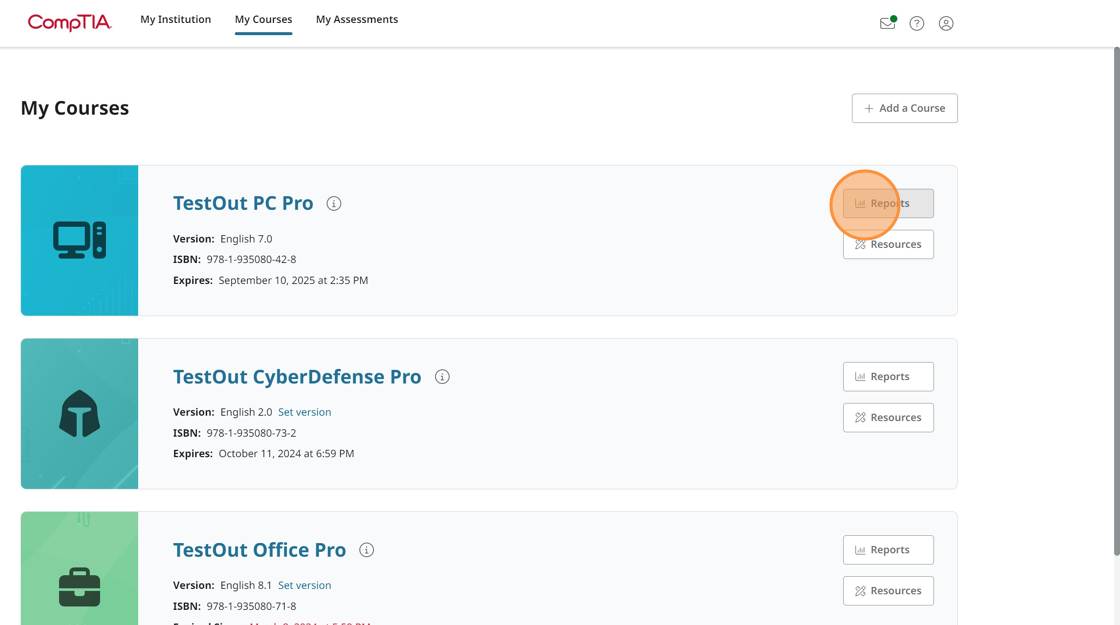
Task: Open the CyberDefense Pro helmet thumbnail
Action: pyautogui.click(x=80, y=414)
